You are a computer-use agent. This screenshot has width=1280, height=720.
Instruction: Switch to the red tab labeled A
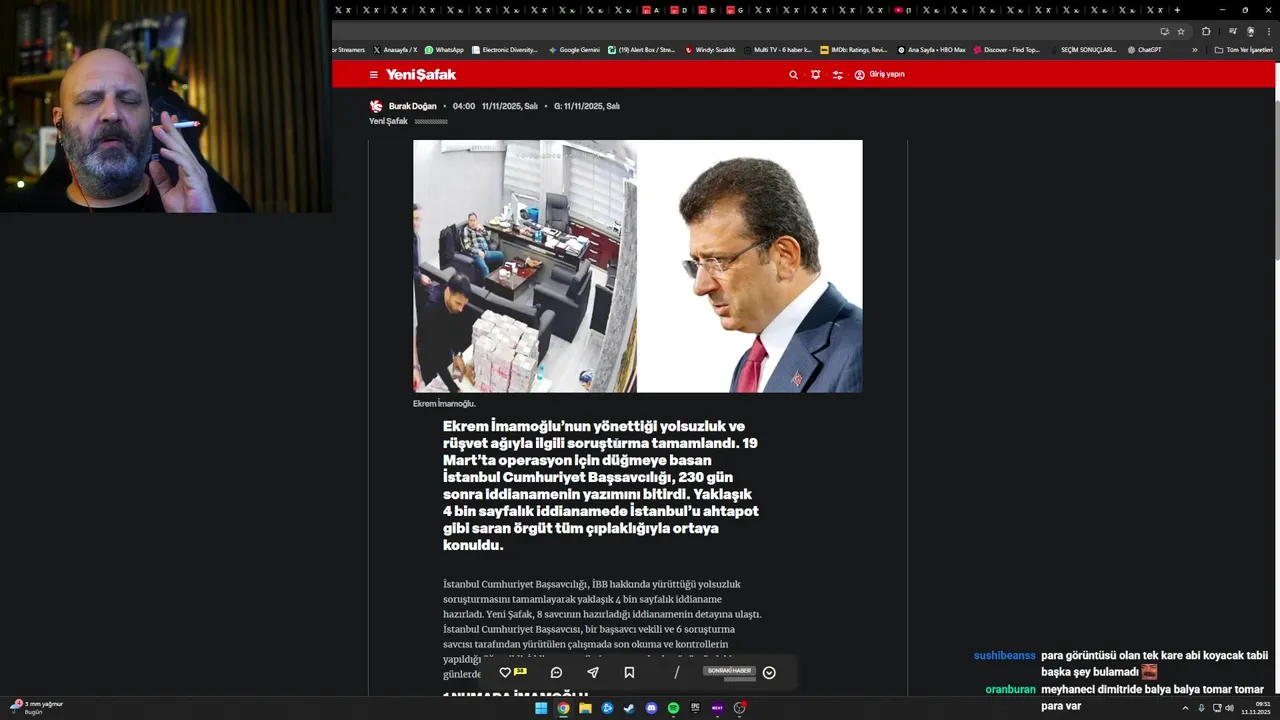(651, 10)
